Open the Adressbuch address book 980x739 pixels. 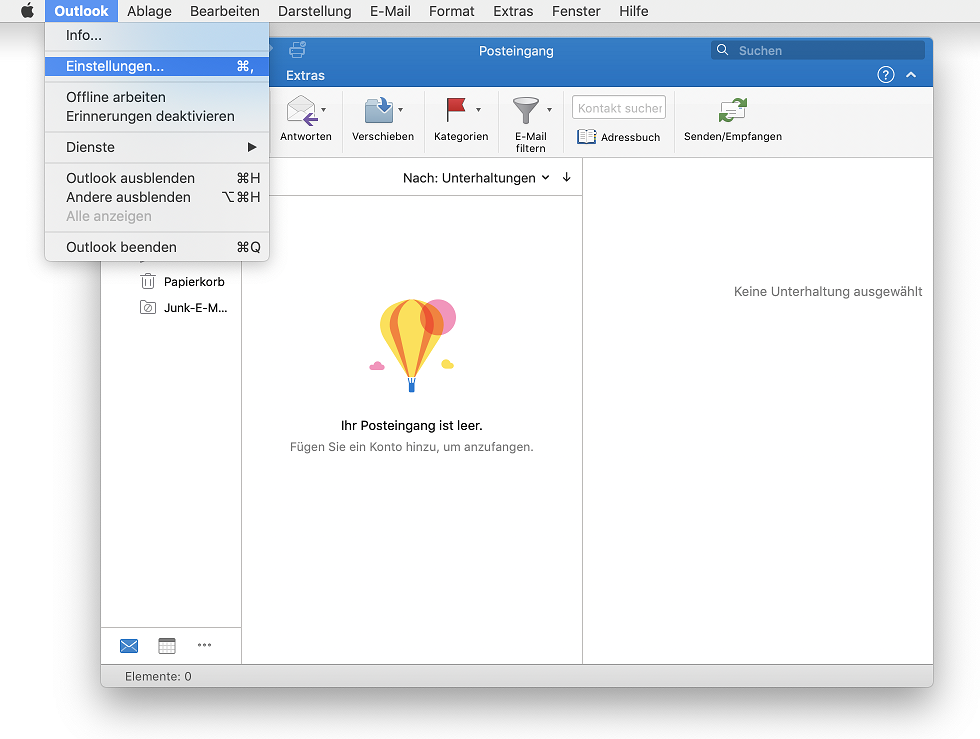[x=619, y=136]
